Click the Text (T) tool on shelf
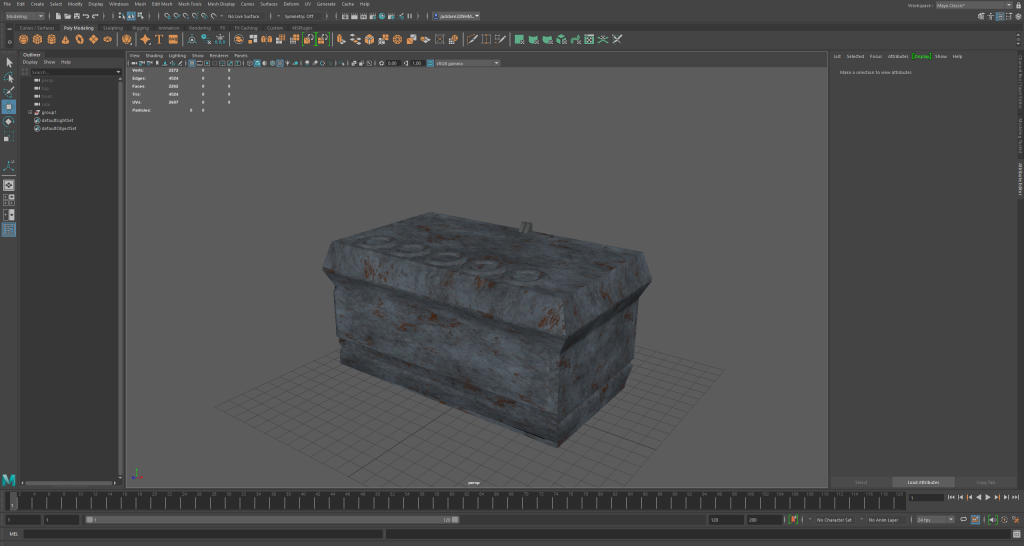Image resolution: width=1024 pixels, height=546 pixels. 158,39
